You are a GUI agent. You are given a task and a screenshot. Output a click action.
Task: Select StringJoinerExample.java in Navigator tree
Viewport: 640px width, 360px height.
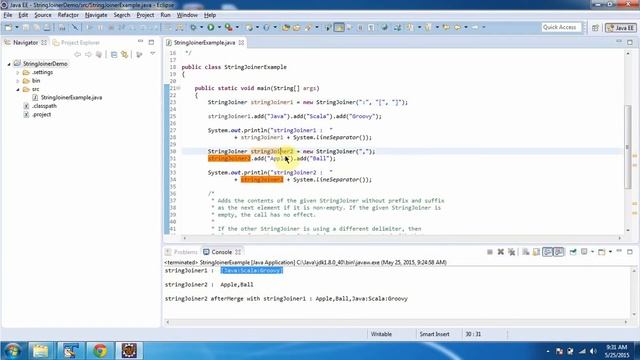tap(71, 98)
